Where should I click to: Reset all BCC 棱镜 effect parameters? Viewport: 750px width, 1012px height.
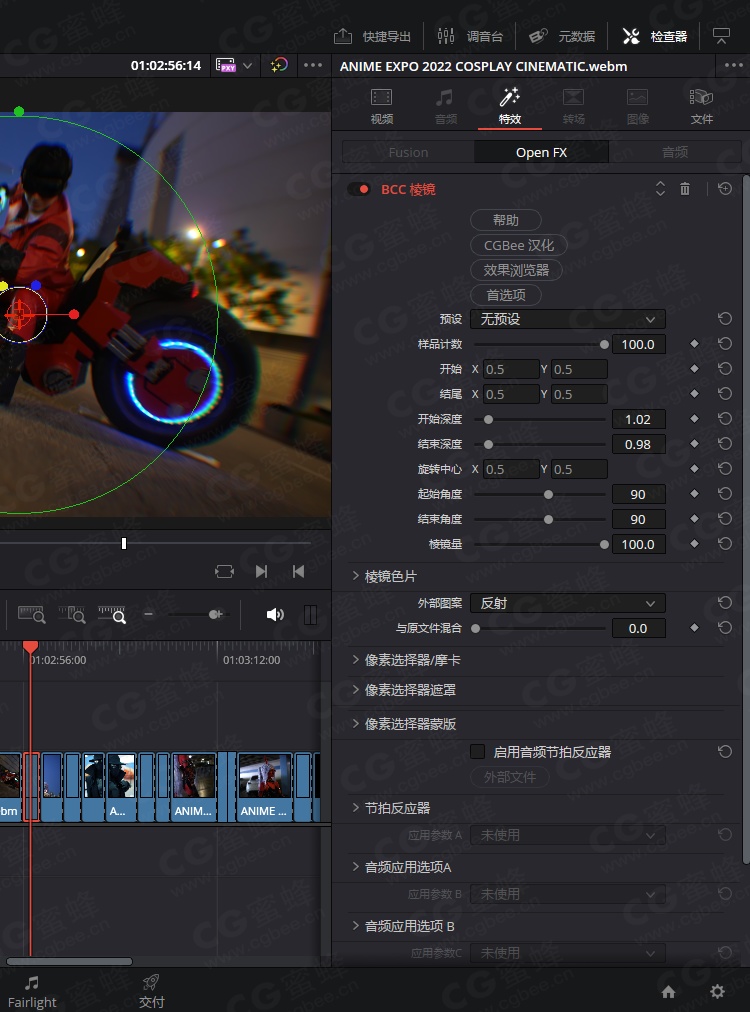(x=725, y=188)
